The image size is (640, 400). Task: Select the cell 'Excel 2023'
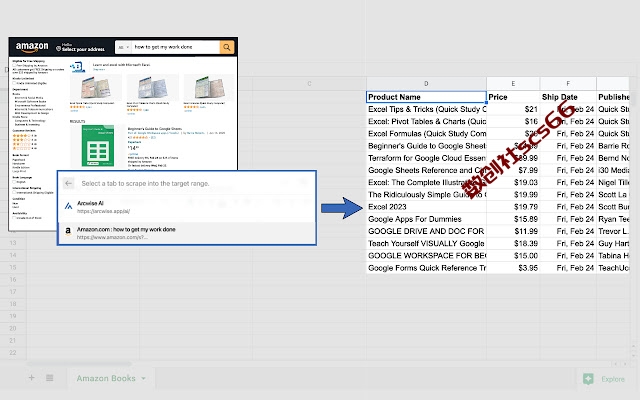(426, 207)
